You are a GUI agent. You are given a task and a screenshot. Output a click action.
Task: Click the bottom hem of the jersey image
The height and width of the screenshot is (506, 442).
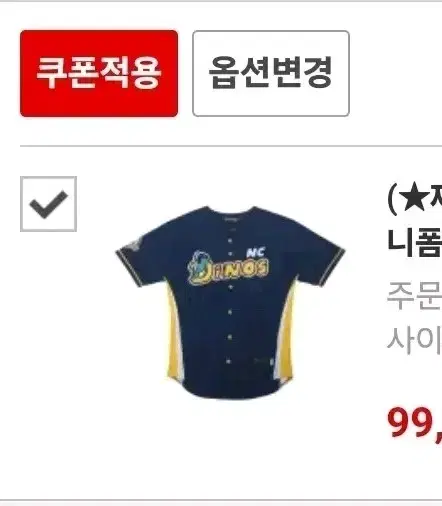(230, 390)
